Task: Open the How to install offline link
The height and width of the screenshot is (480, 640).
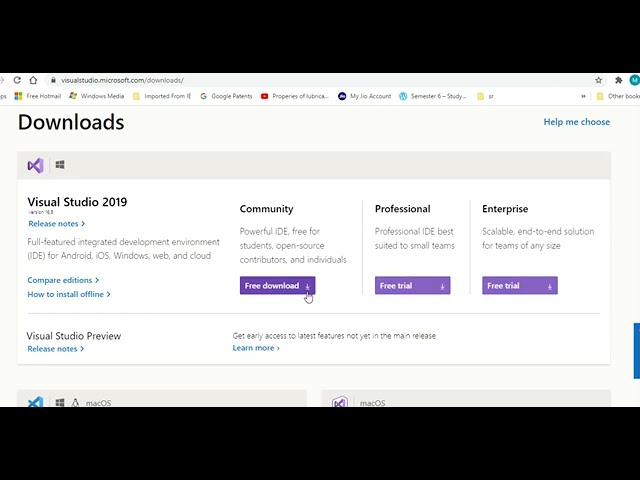Action: point(69,294)
